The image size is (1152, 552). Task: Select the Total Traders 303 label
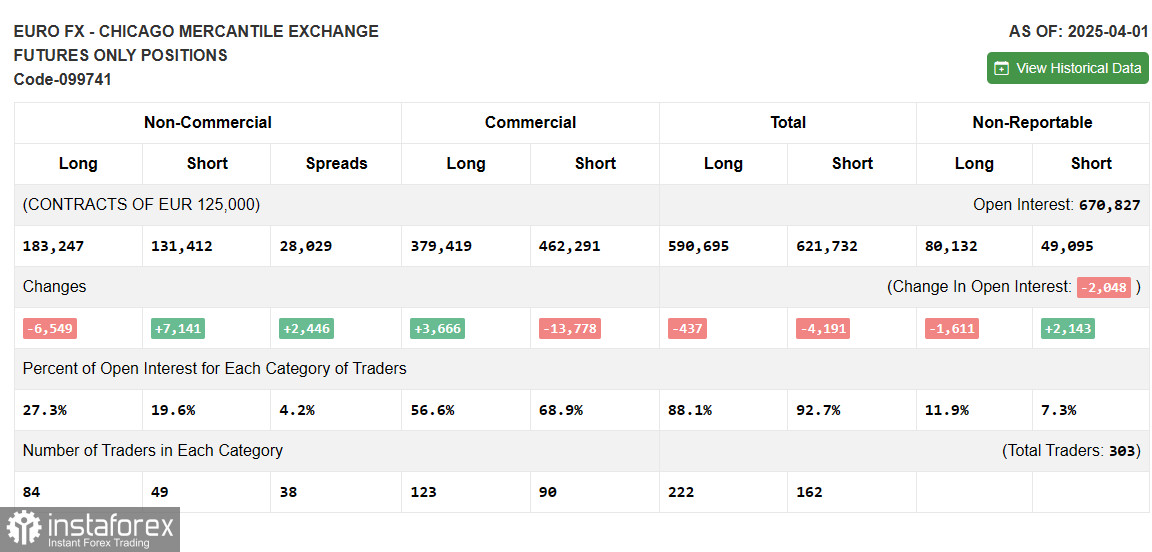[1071, 451]
